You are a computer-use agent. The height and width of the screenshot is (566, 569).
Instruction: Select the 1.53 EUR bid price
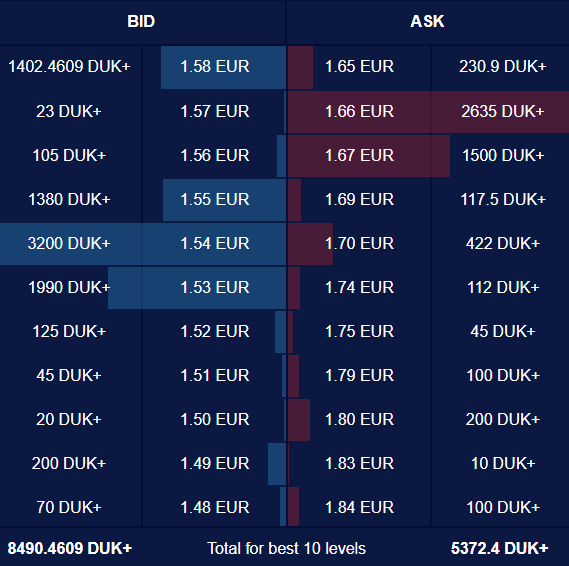click(x=215, y=288)
